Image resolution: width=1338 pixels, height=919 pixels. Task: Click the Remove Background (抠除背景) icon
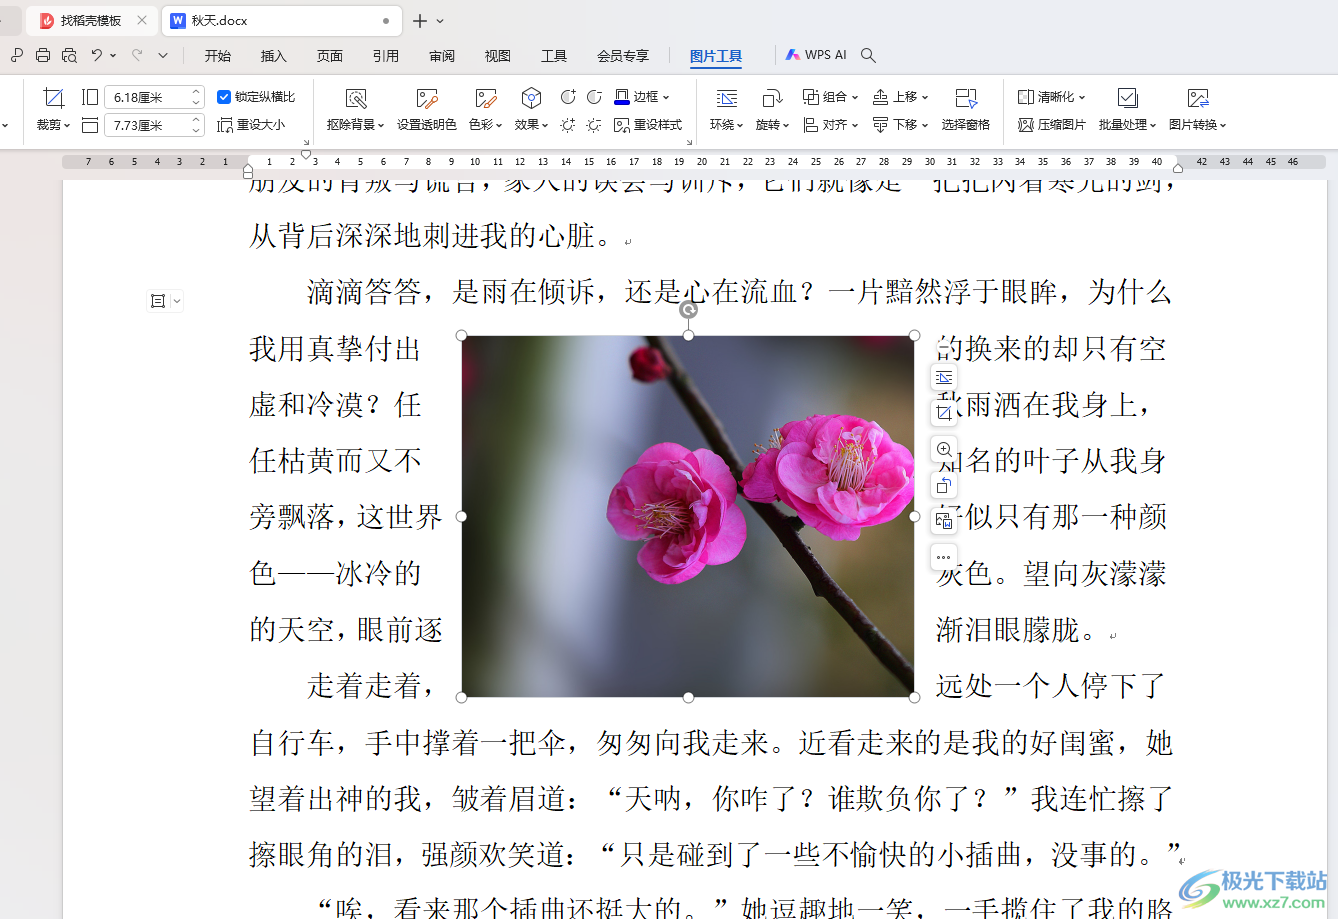tap(356, 98)
